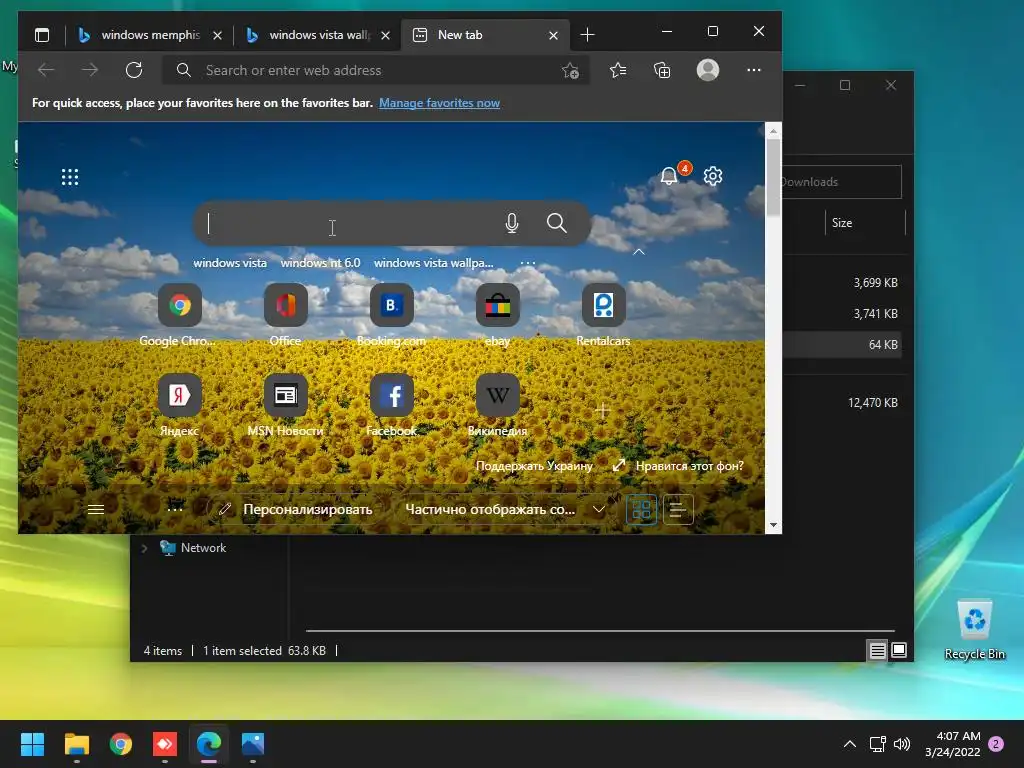Open the Photos app on taskbar
This screenshot has height=768, width=1024.
(253, 744)
